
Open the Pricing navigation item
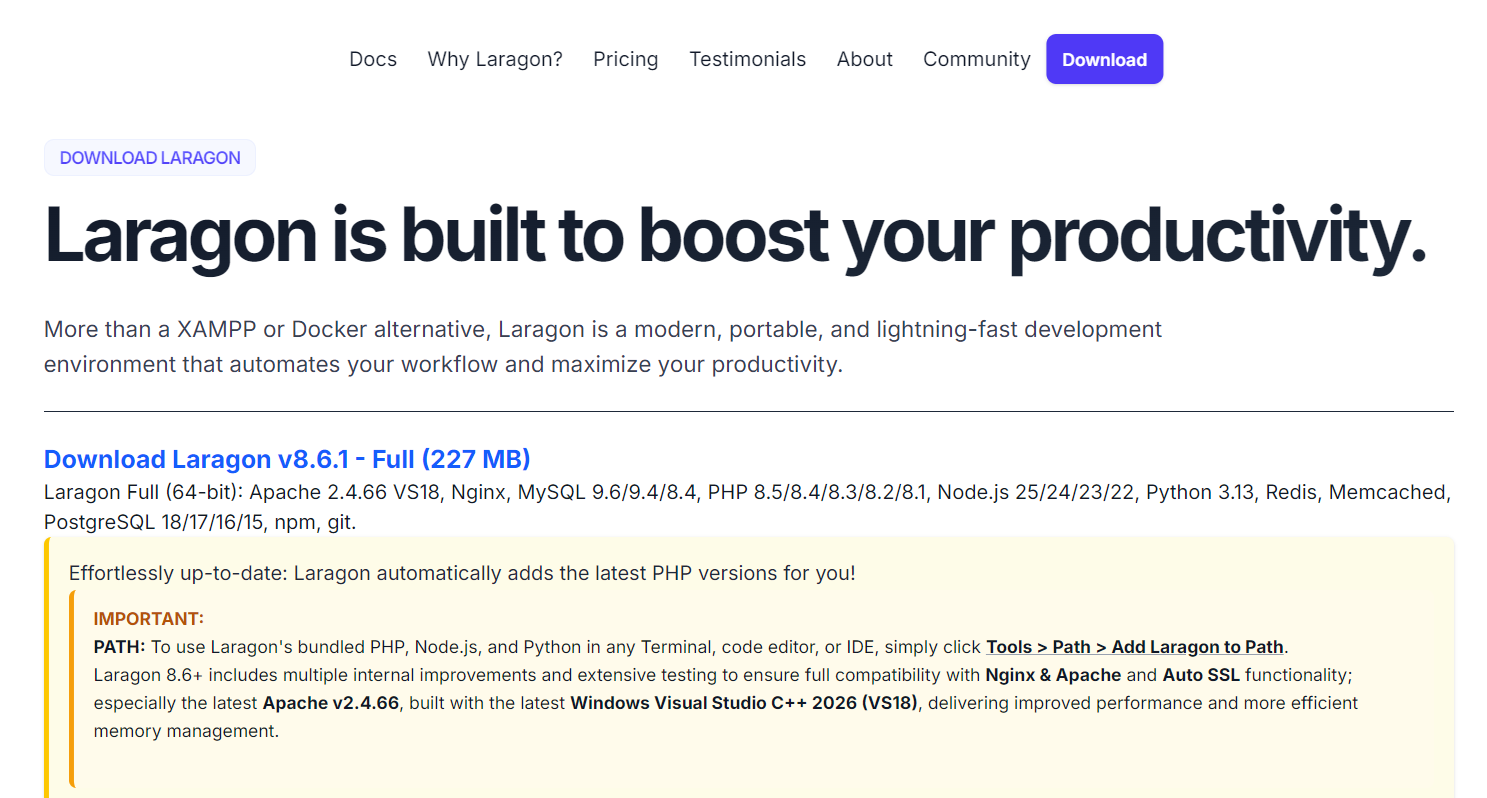626,59
